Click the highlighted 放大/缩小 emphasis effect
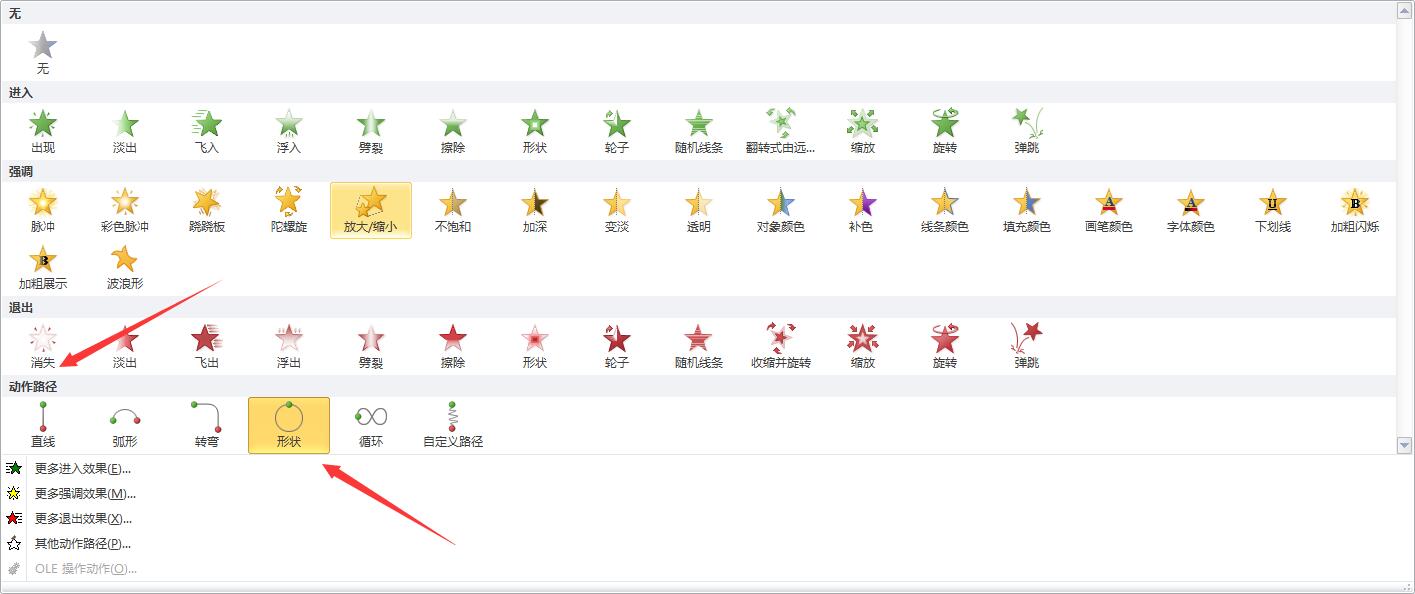Screen dimensions: 1415x594 coord(371,210)
